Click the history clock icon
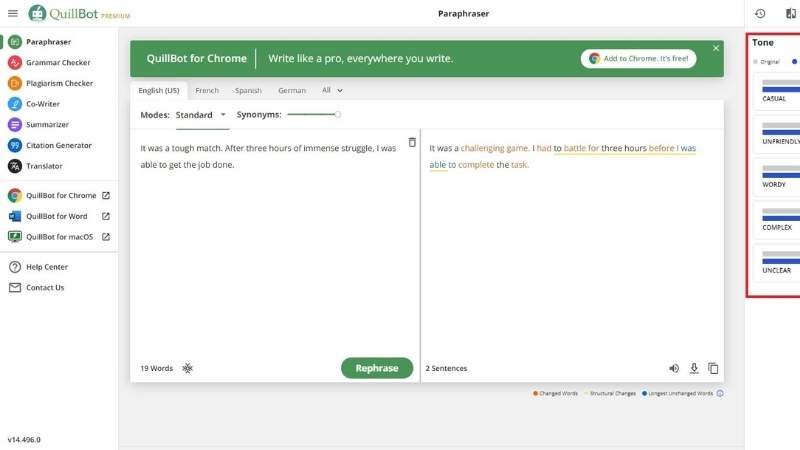 pyautogui.click(x=760, y=13)
